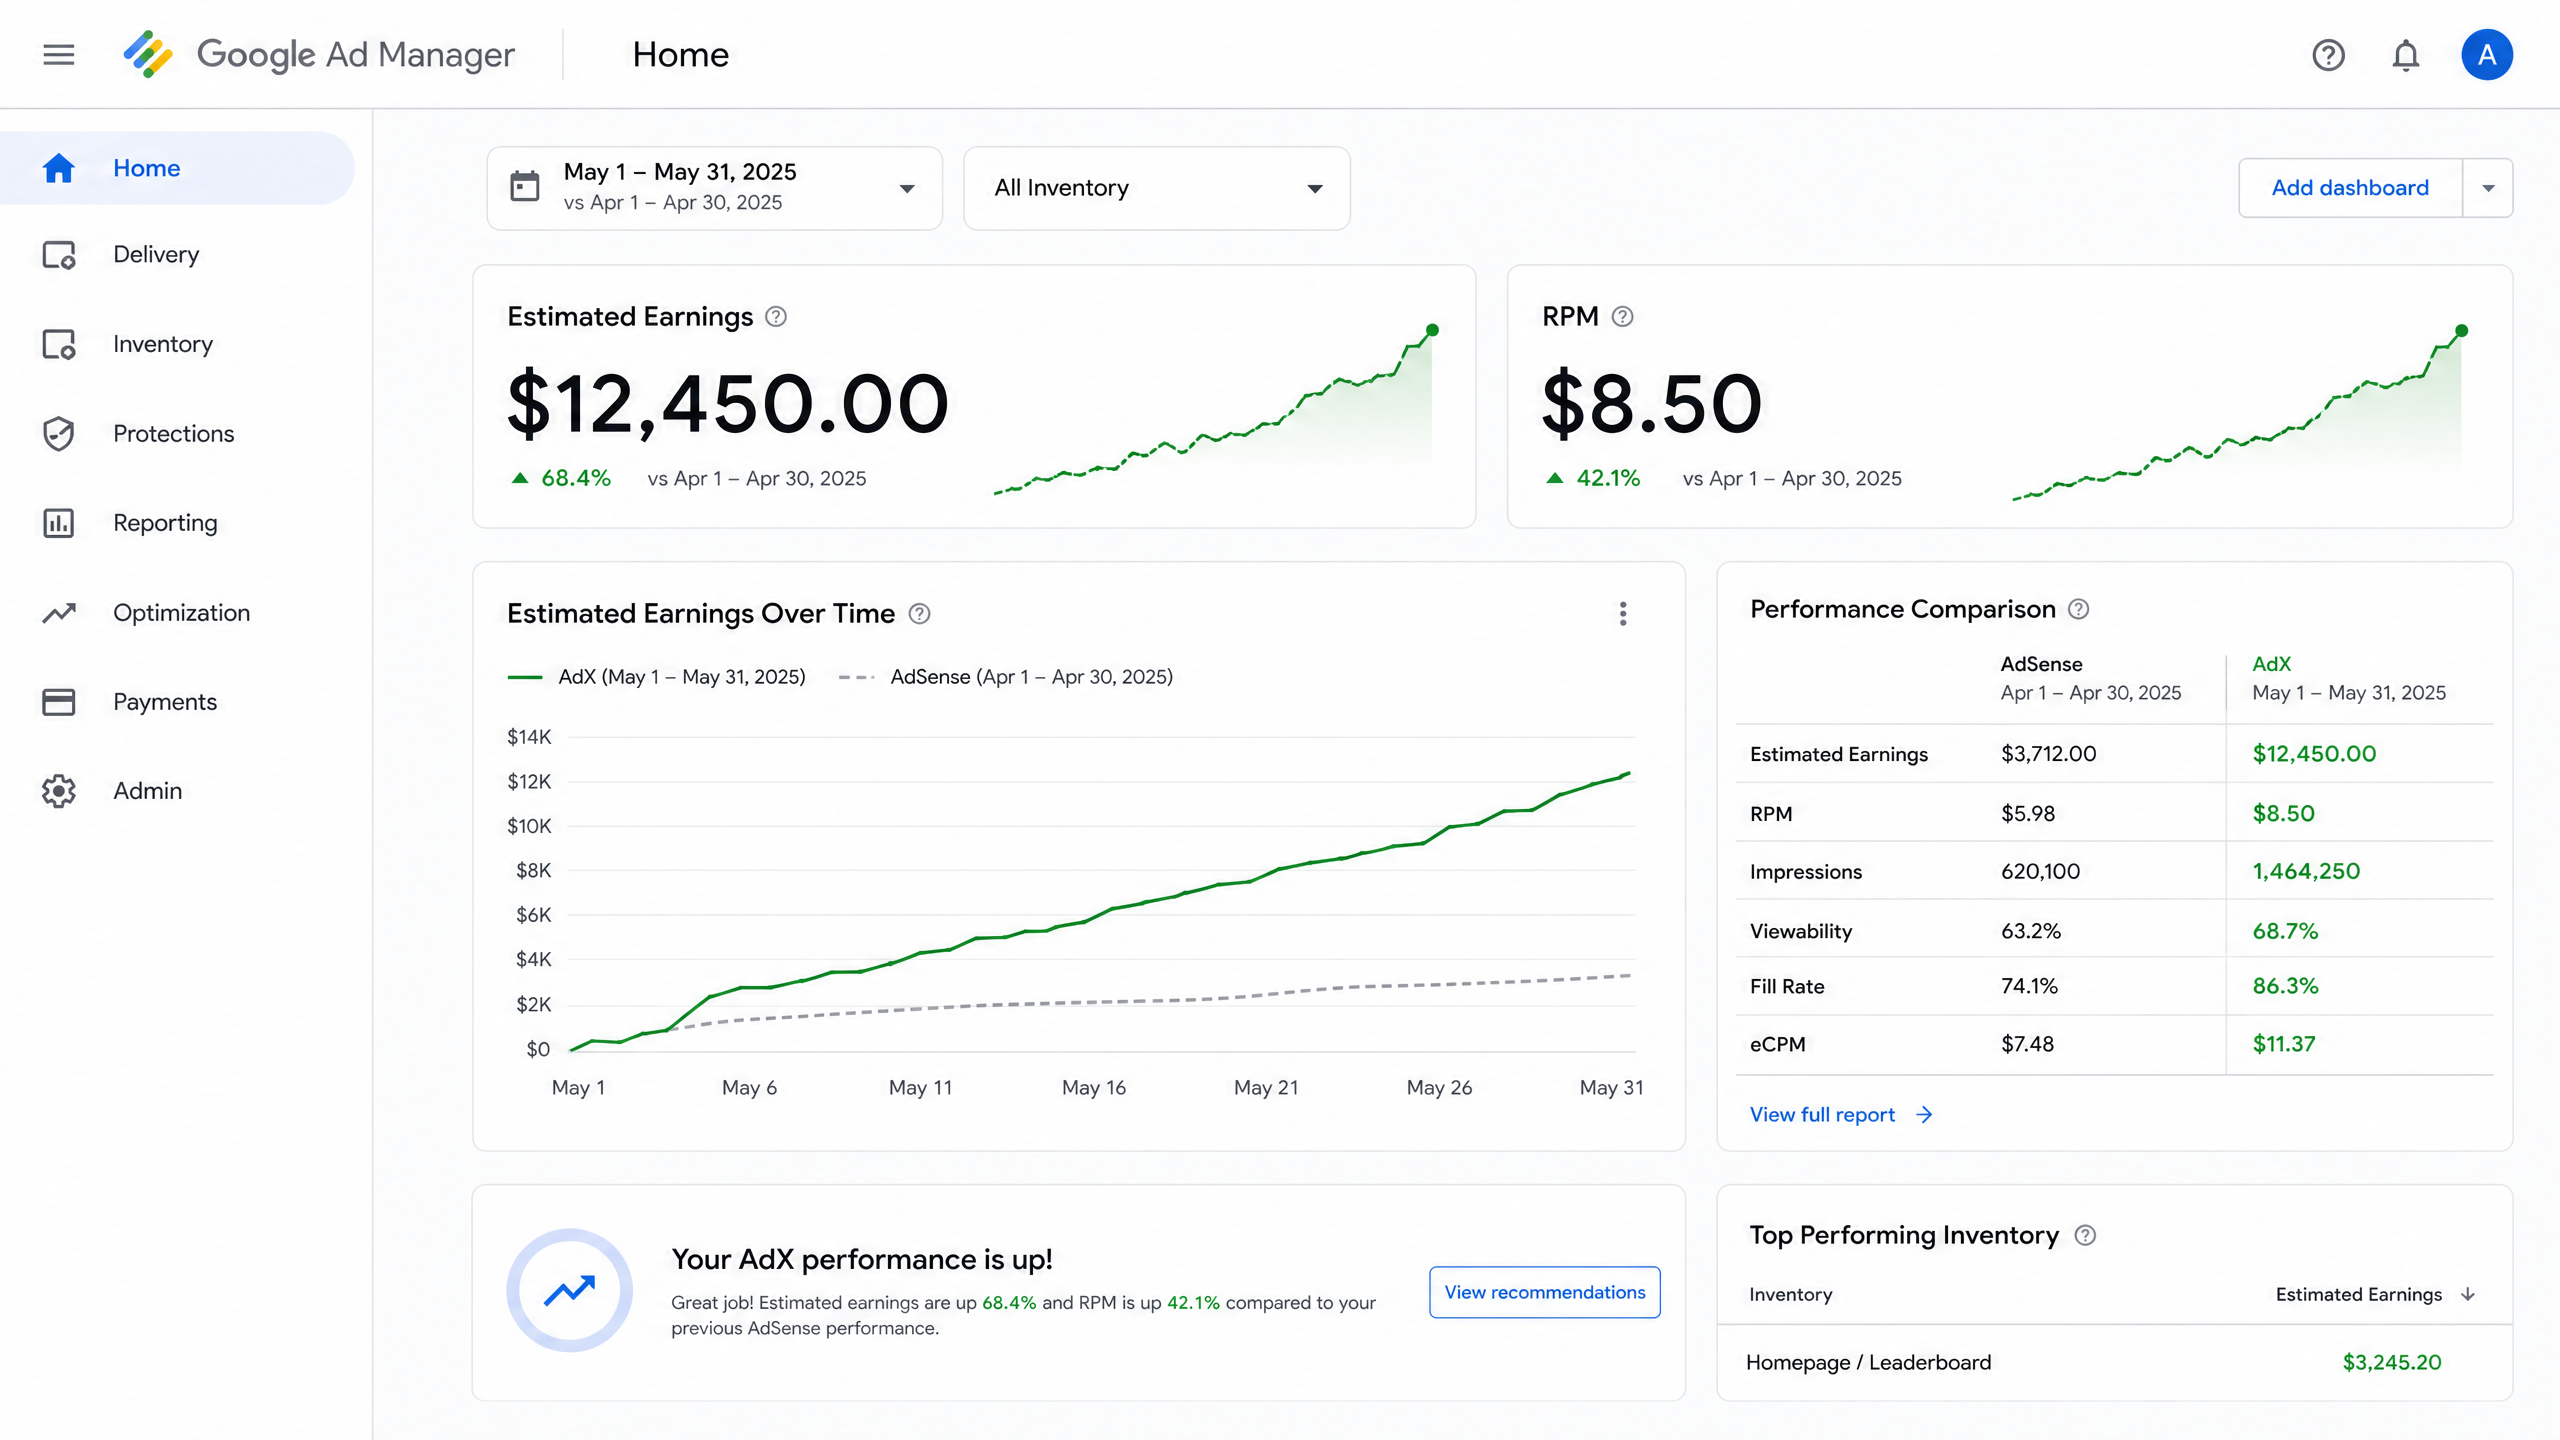Viewport: 2560px width, 1440px height.
Task: Click the $12,450.00 headline earnings value
Action: point(728,404)
